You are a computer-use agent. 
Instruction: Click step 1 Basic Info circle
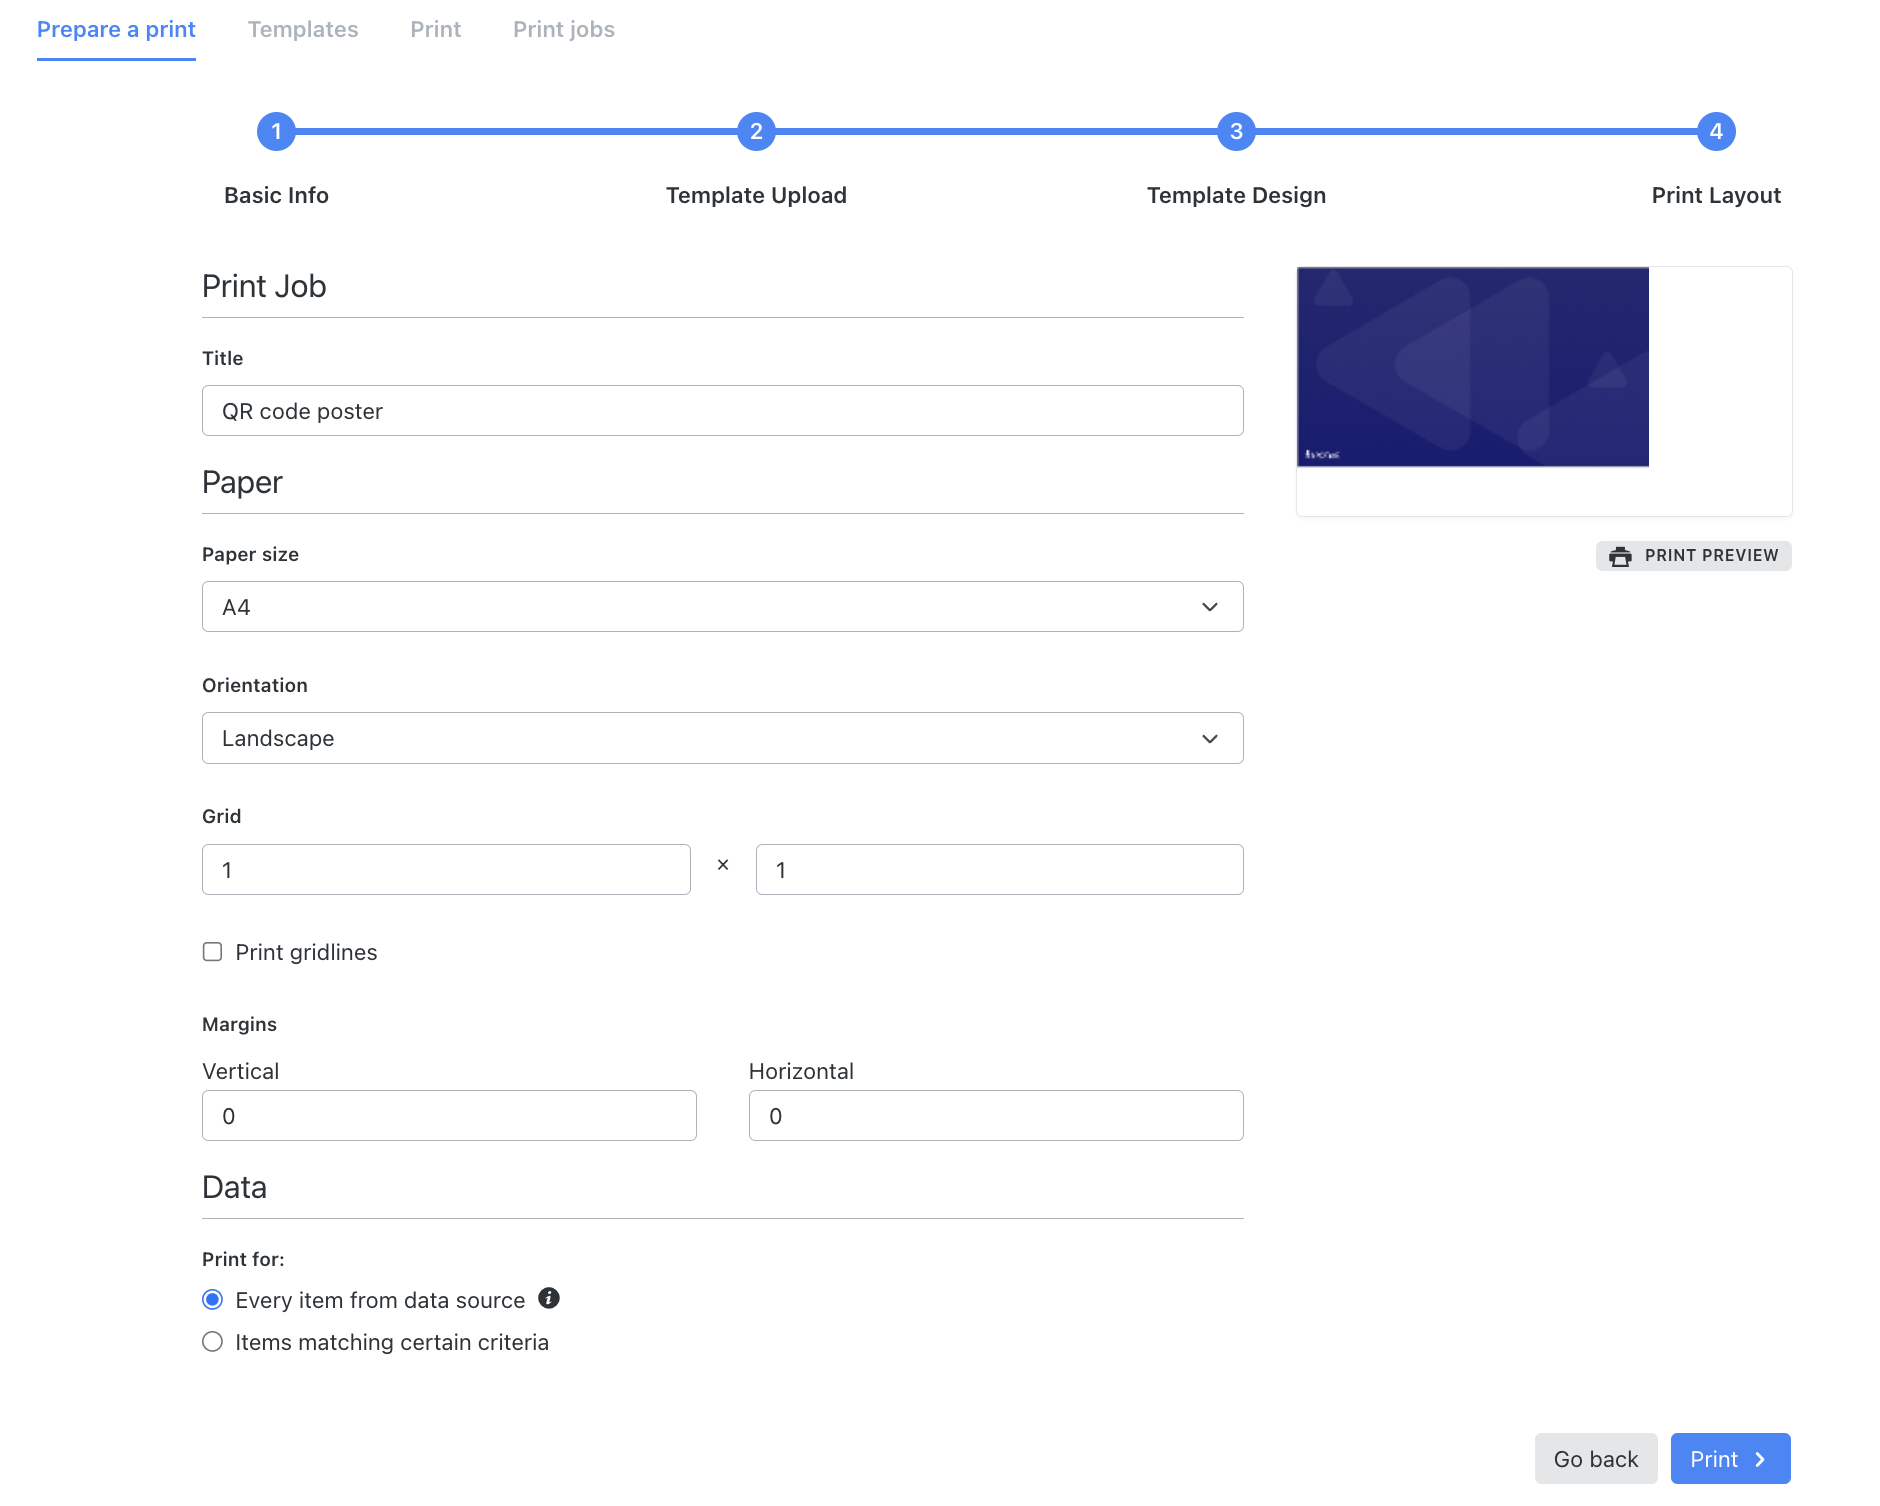coord(276,131)
